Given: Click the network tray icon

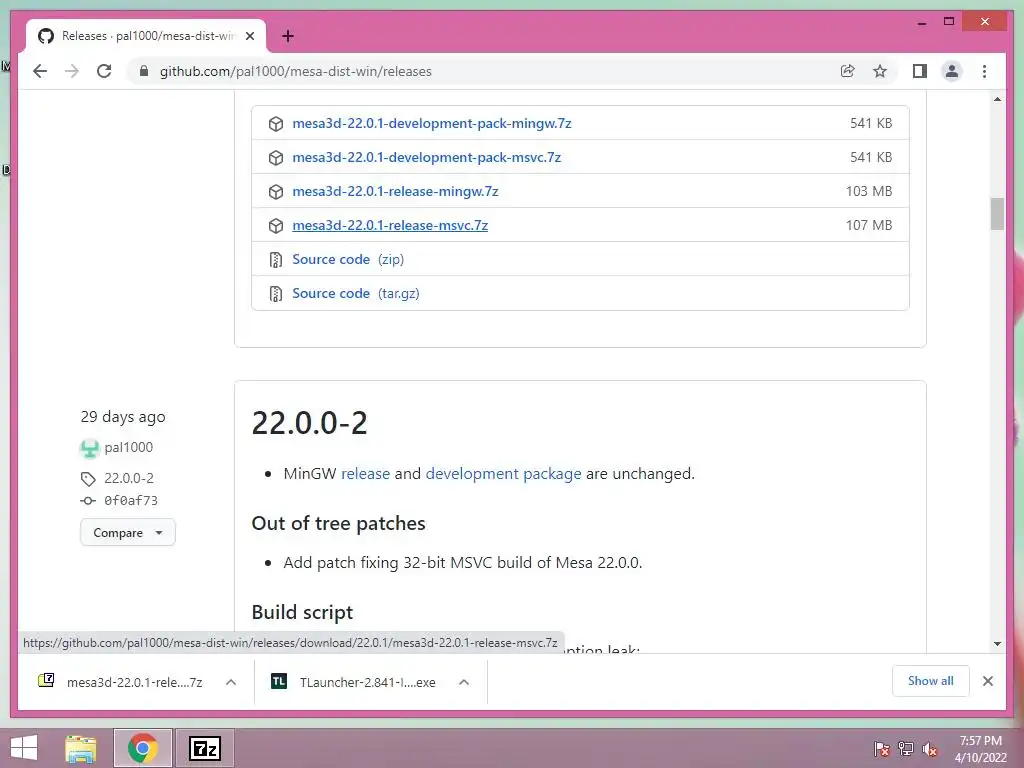Looking at the screenshot, I should tap(906, 749).
